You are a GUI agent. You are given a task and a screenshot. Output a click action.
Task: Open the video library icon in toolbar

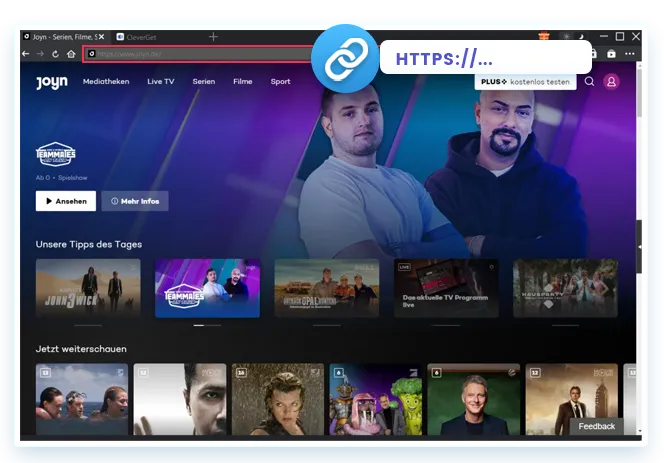pos(611,54)
